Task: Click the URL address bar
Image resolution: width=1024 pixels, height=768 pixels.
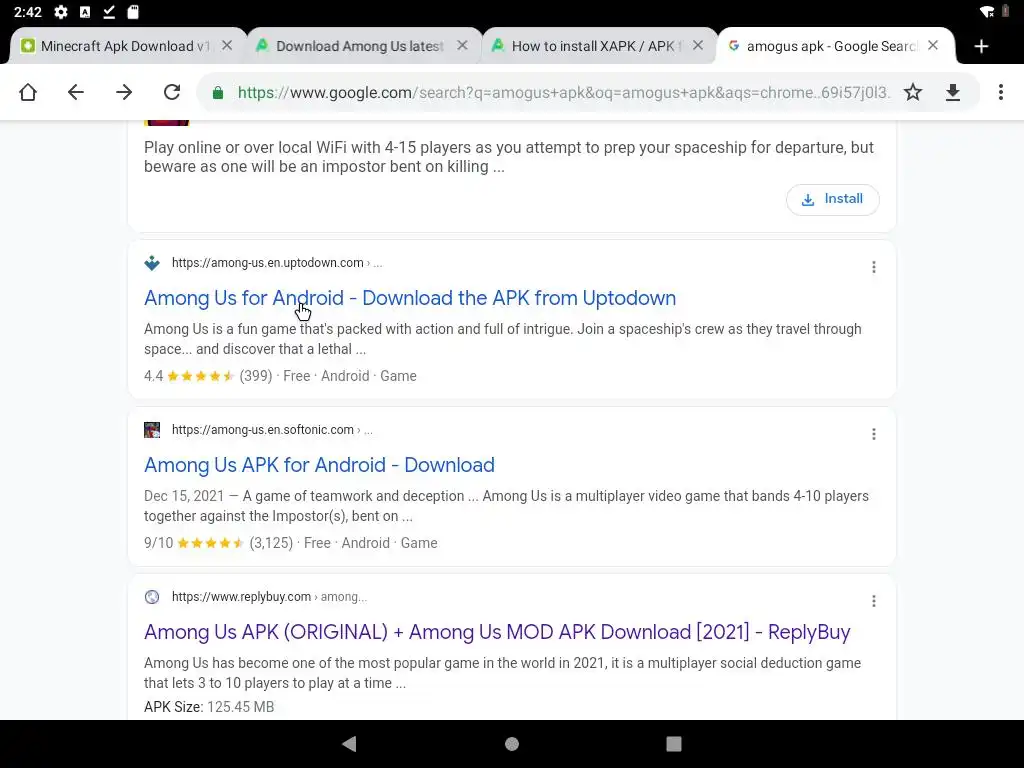Action: [x=563, y=93]
